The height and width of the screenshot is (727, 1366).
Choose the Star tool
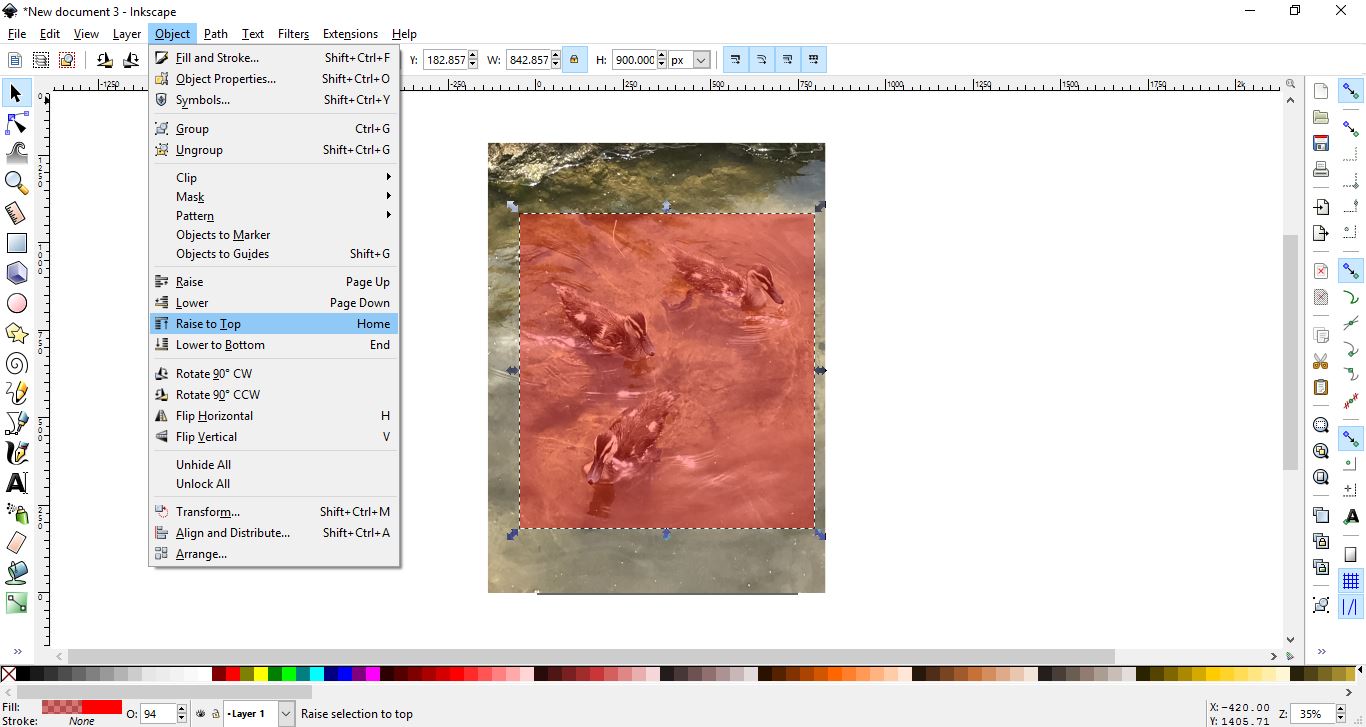coord(16,333)
